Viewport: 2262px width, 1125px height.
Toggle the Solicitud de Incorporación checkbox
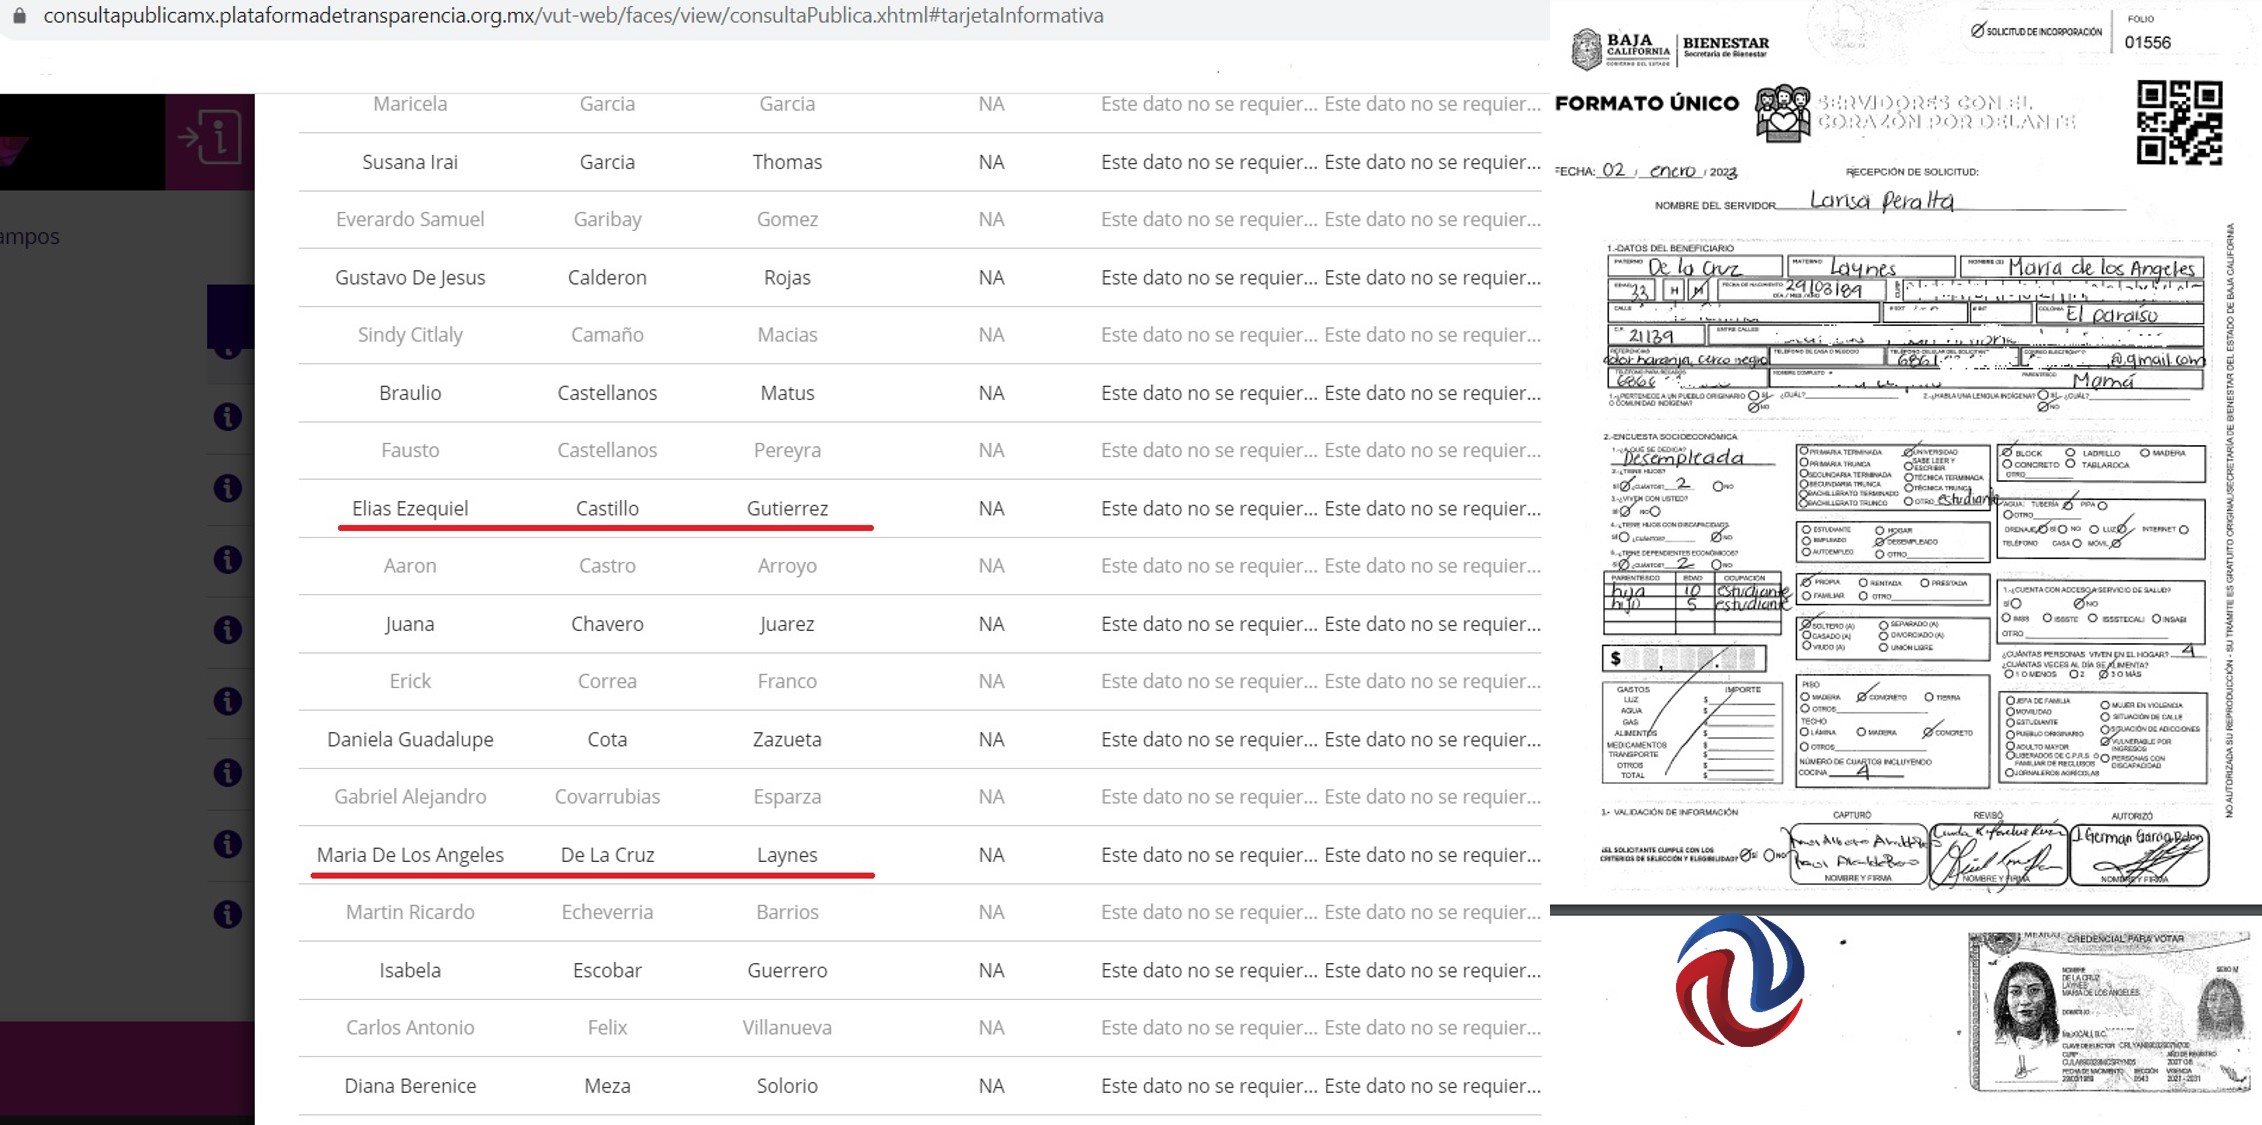[1977, 31]
